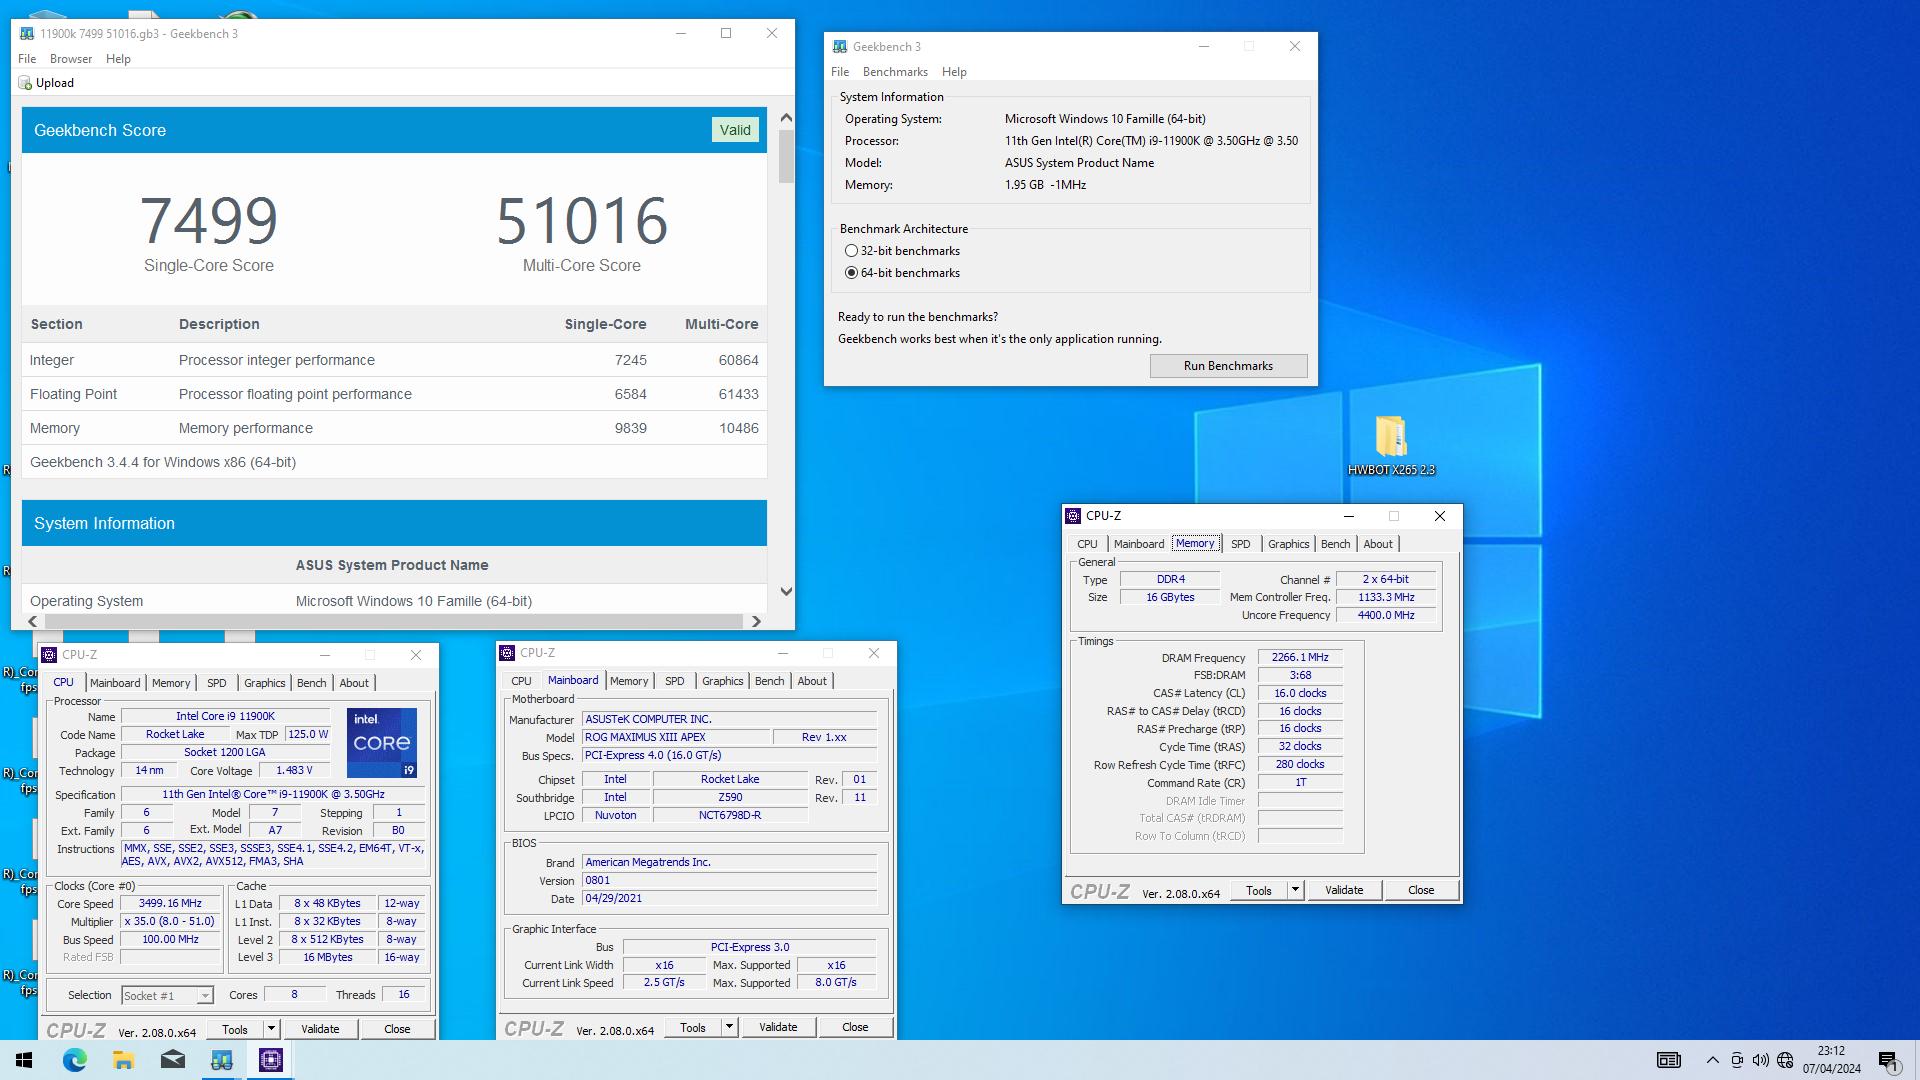Viewport: 1920px width, 1080px height.
Task: Show hidden system tray icons
Action: pos(1712,1060)
